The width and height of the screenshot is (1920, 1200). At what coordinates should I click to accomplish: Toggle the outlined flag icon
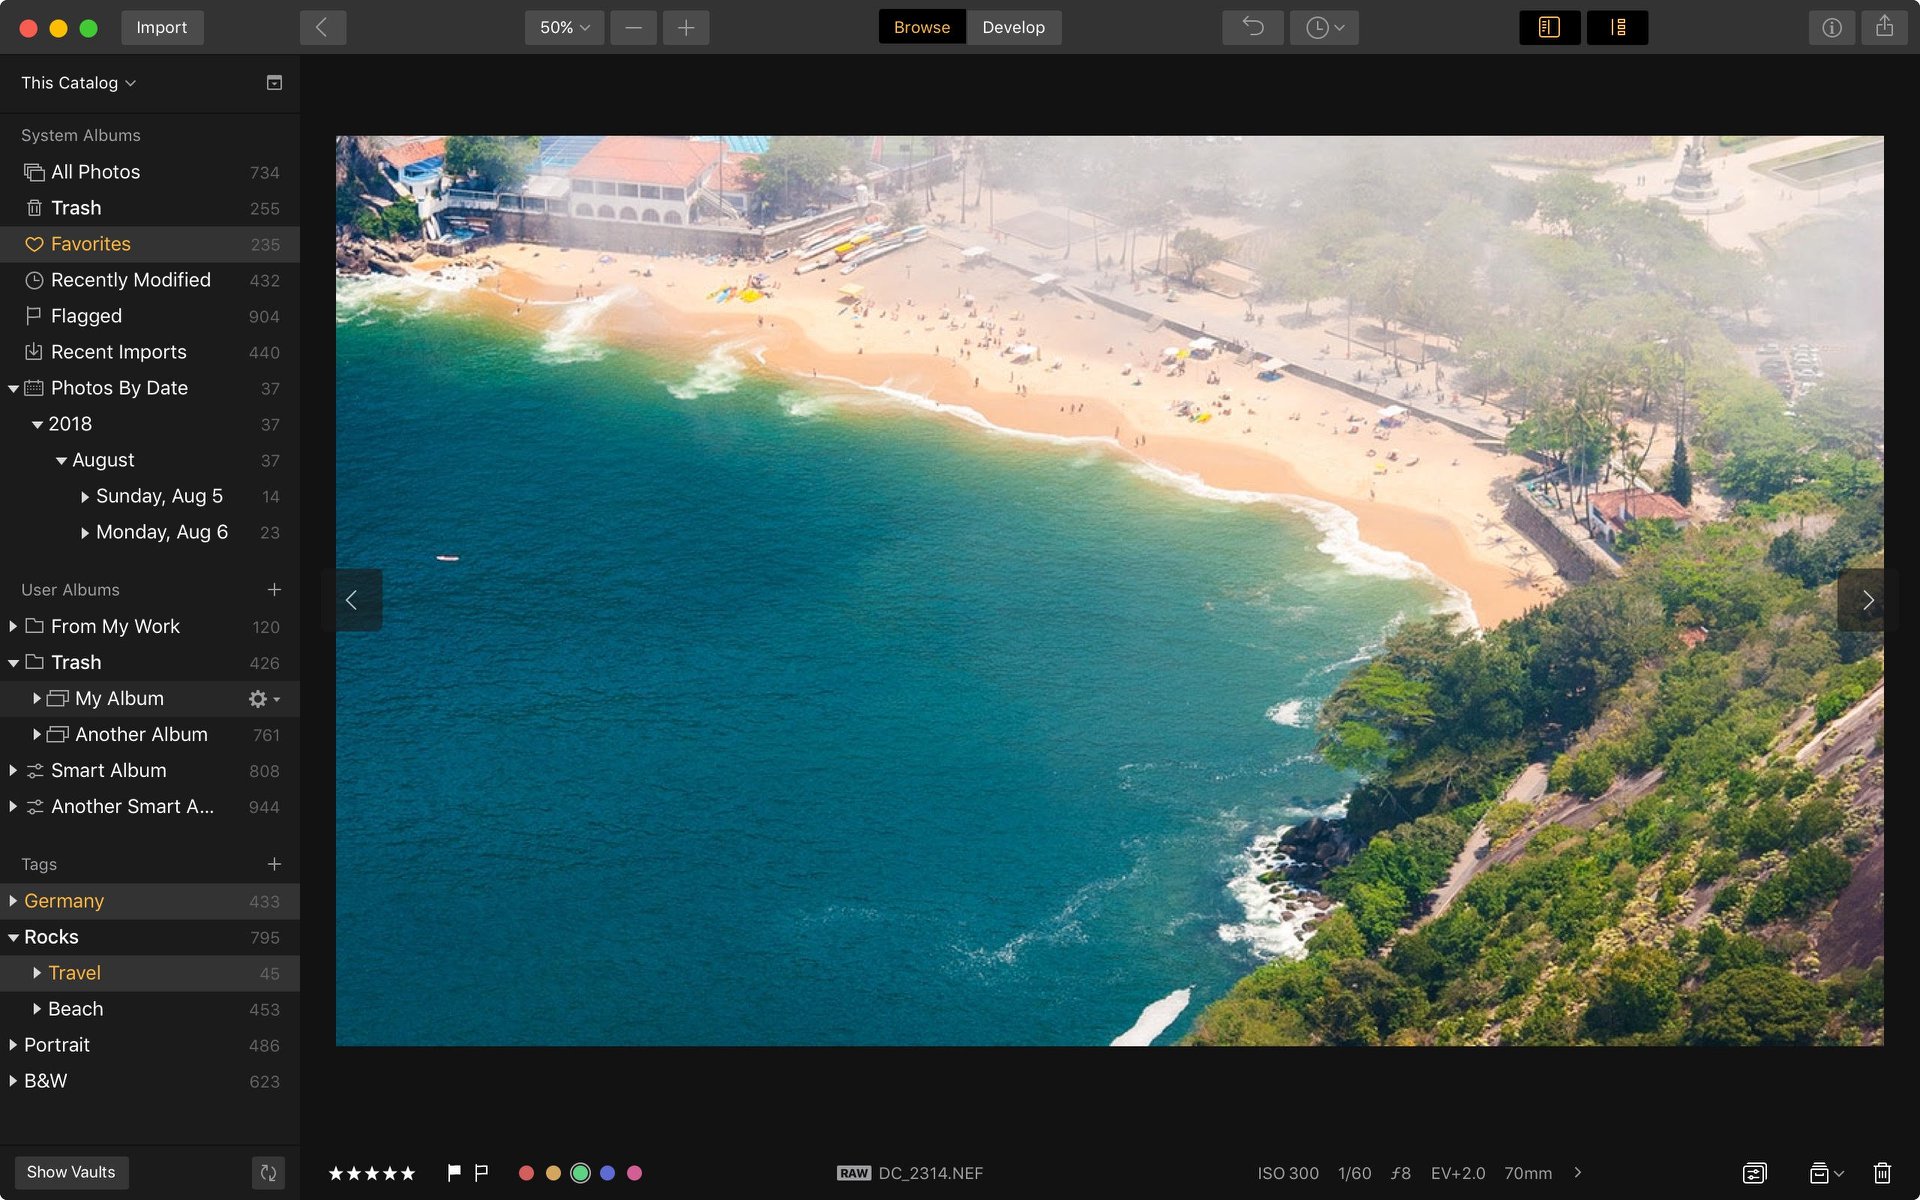tap(481, 1172)
